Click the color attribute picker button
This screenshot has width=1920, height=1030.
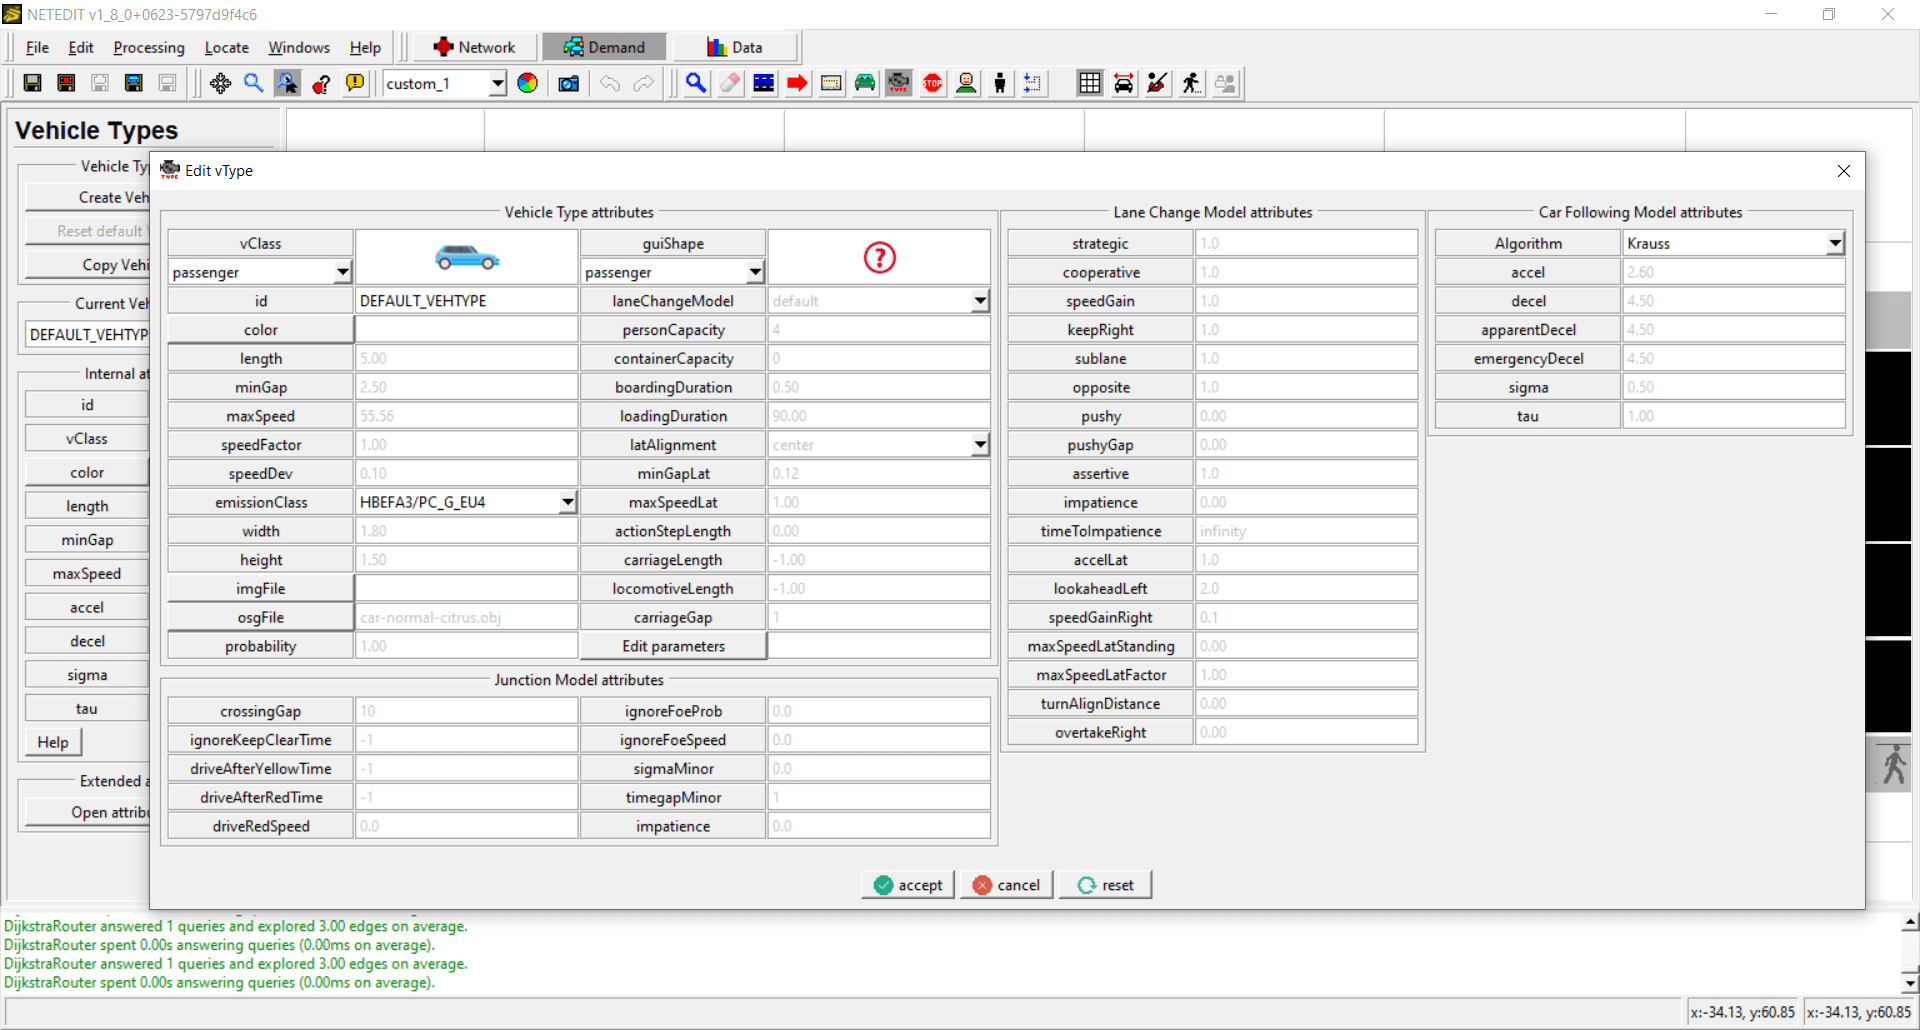click(x=260, y=330)
